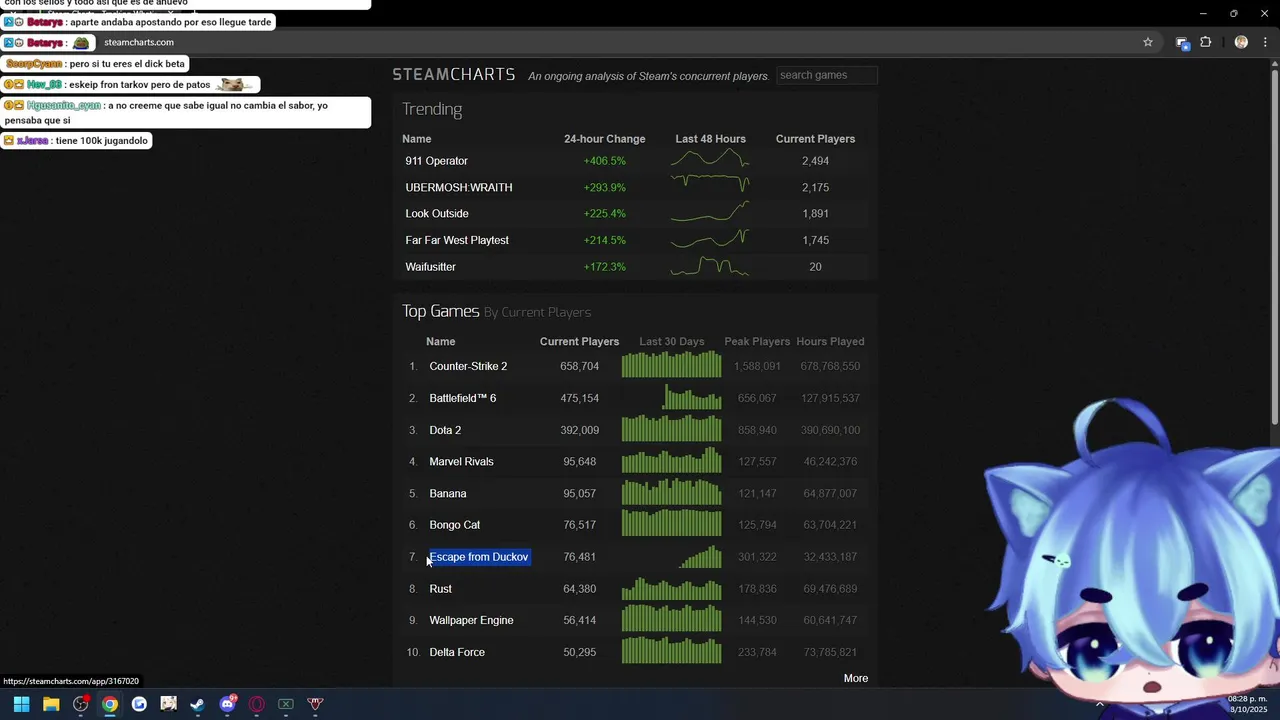Open 911 Operator trending game
The width and height of the screenshot is (1280, 720).
(x=436, y=161)
